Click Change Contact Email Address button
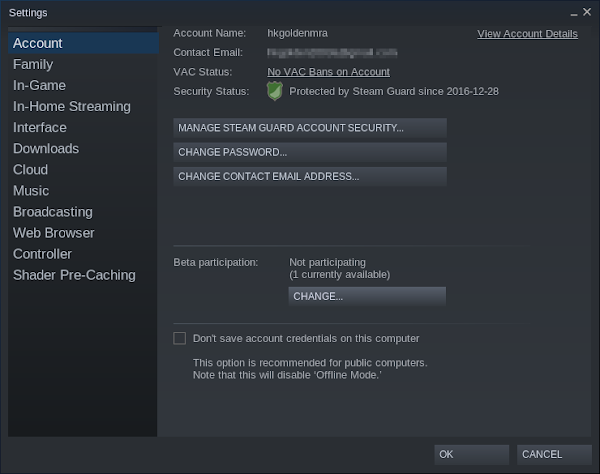 pyautogui.click(x=310, y=176)
